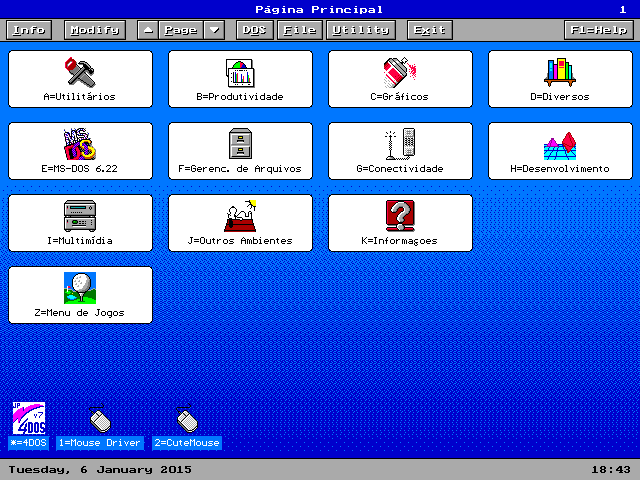Image resolution: width=640 pixels, height=480 pixels.
Task: Open the Info menu
Action: pyautogui.click(x=29, y=30)
